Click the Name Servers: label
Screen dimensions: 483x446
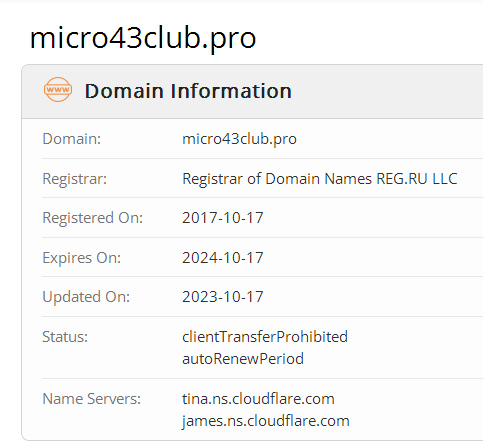tap(92, 399)
